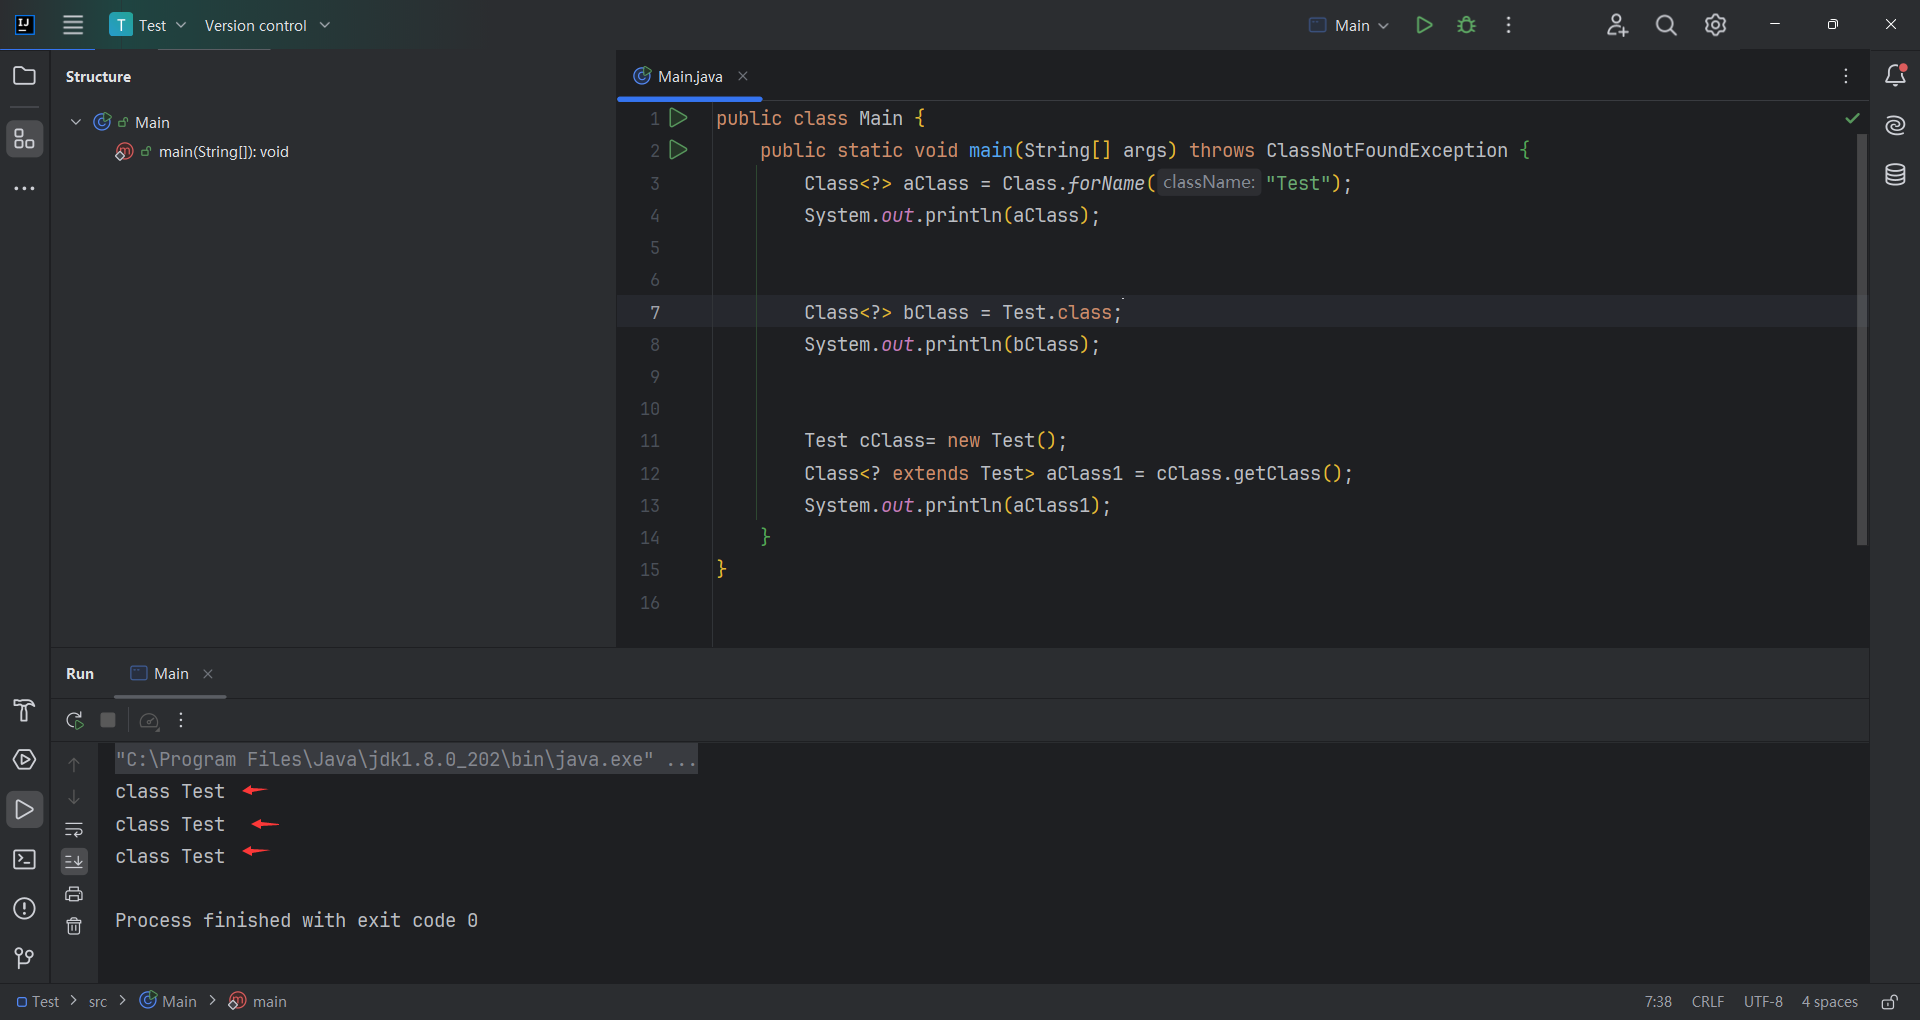
Task: Click the run gutter icon on line 2
Action: (678, 150)
